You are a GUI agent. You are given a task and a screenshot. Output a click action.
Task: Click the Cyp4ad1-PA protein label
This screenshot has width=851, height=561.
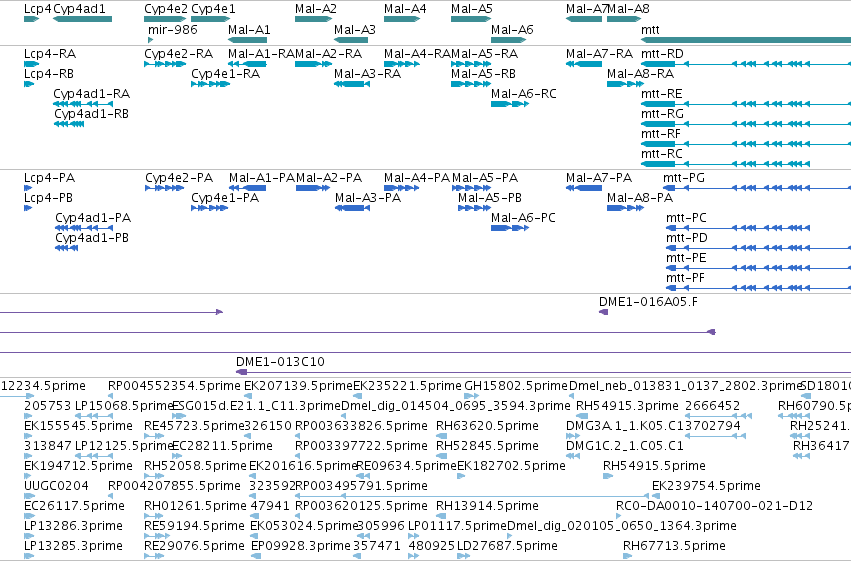click(x=93, y=218)
